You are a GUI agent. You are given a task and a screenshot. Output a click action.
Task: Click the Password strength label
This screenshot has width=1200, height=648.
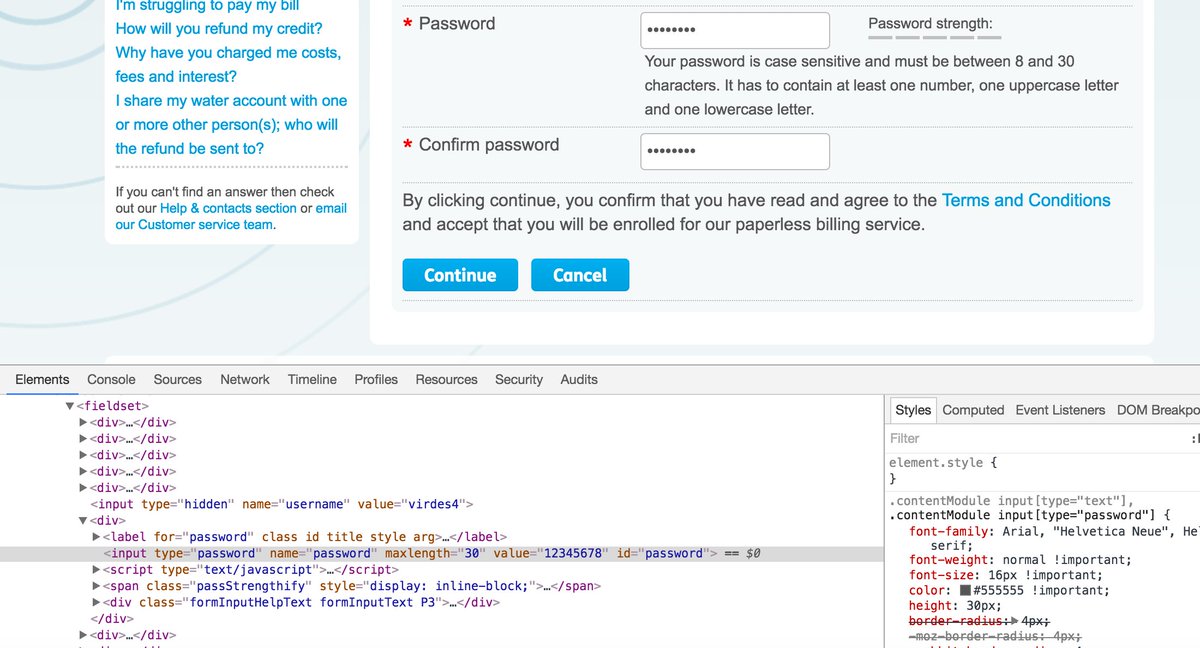coord(930,24)
